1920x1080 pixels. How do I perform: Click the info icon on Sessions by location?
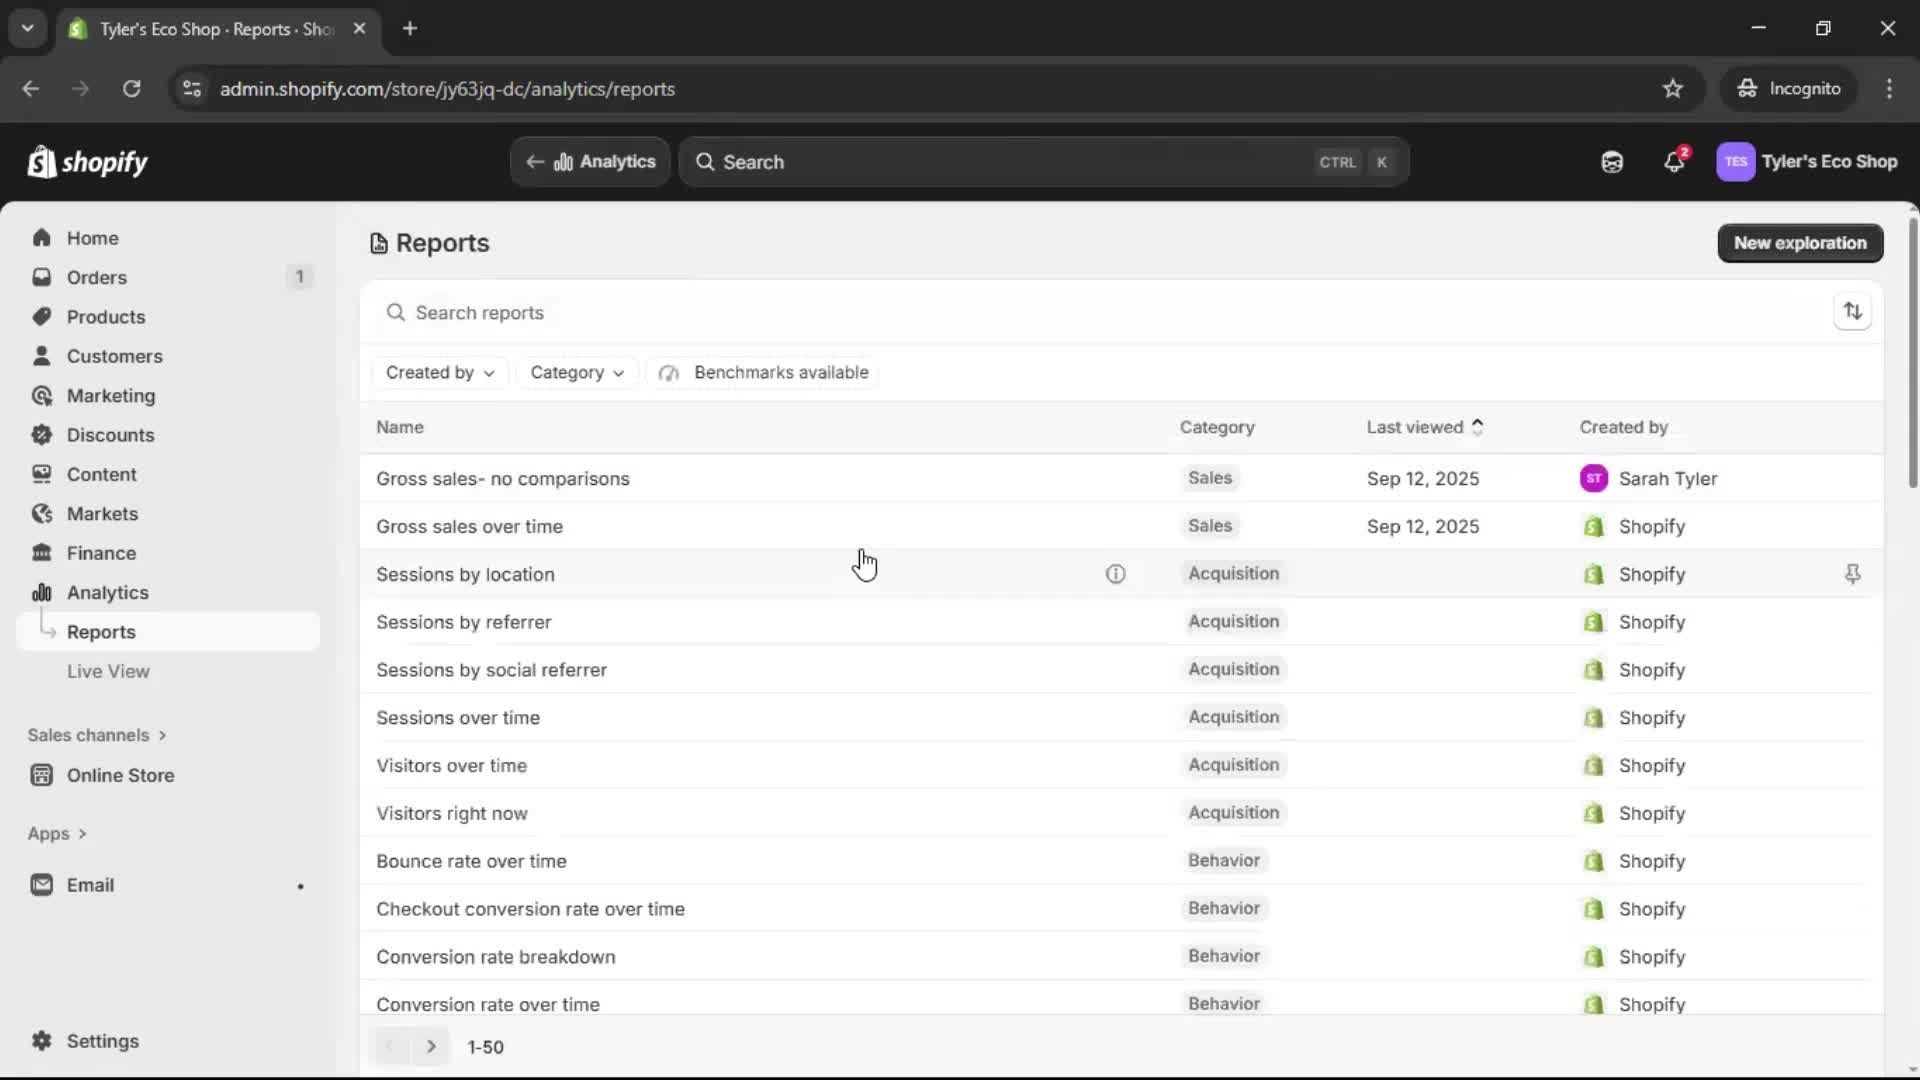click(x=1116, y=574)
